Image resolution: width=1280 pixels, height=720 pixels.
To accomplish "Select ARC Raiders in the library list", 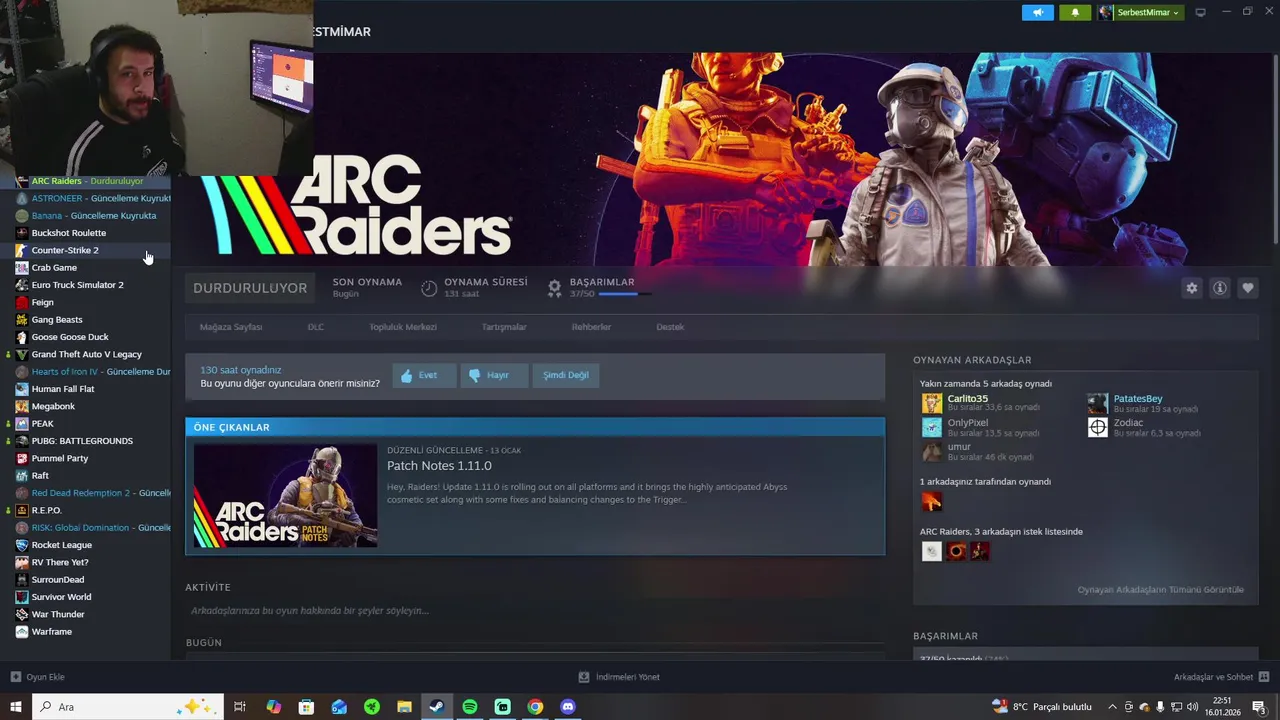I will click(85, 181).
